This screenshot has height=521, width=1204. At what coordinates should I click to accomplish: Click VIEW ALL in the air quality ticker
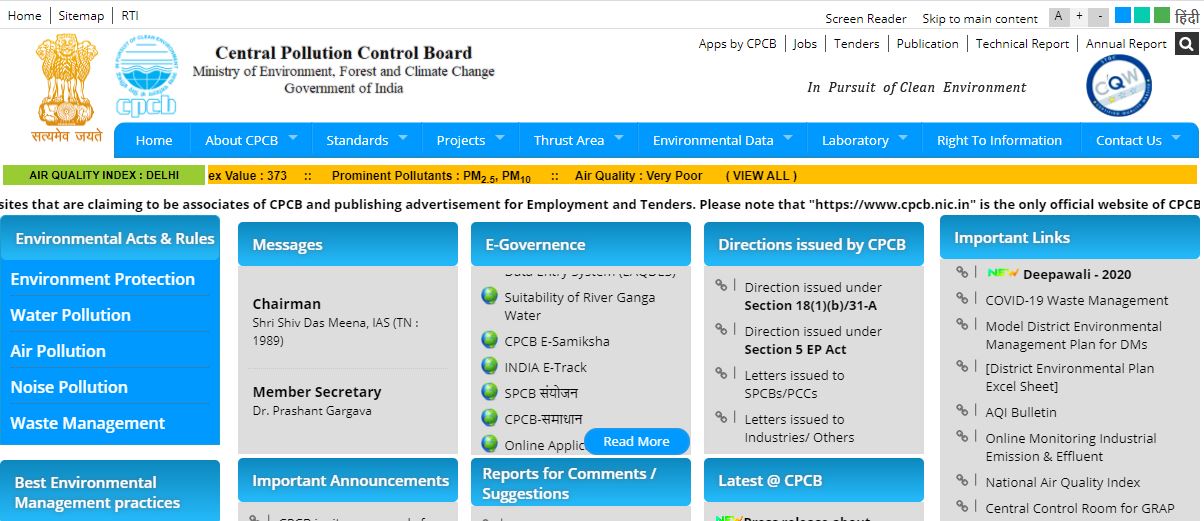pos(761,175)
